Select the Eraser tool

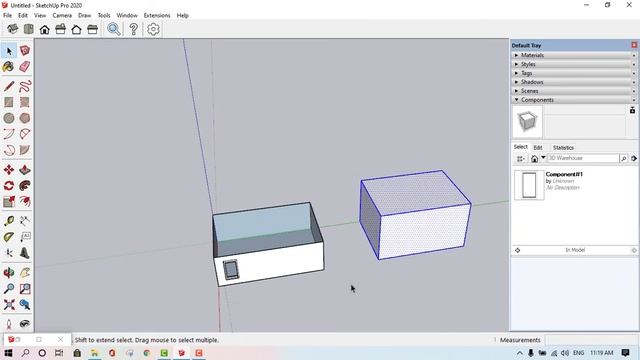point(25,67)
